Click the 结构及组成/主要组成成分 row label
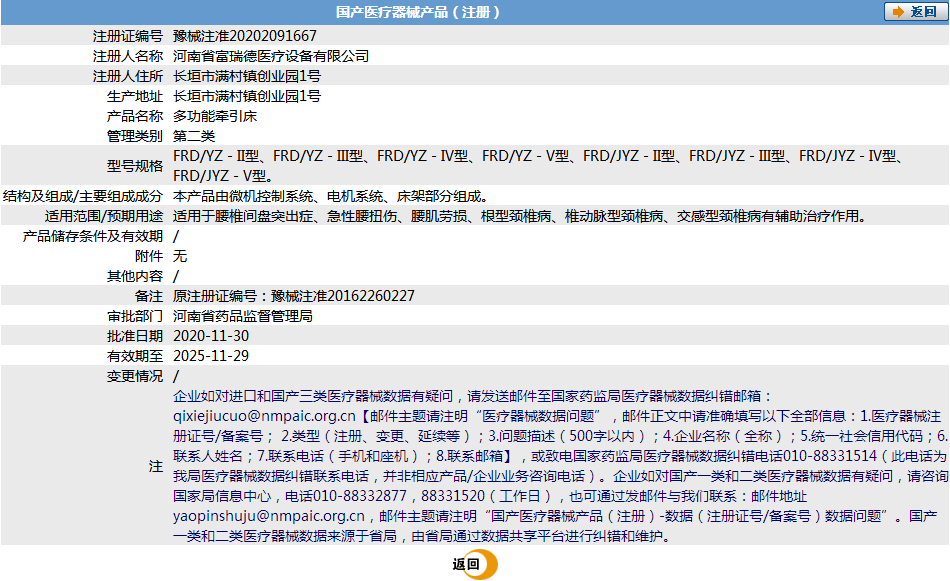Screen dimensions: 950x581 point(83,196)
